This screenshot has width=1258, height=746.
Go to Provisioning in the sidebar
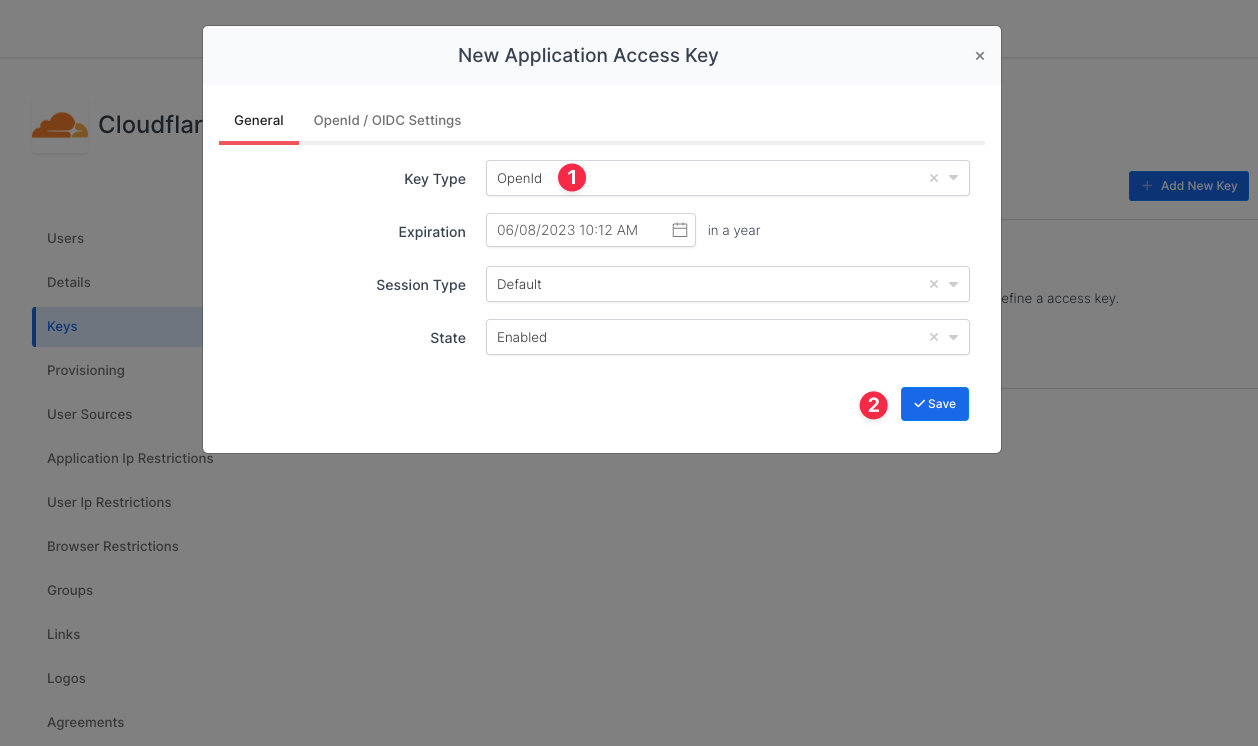point(86,370)
